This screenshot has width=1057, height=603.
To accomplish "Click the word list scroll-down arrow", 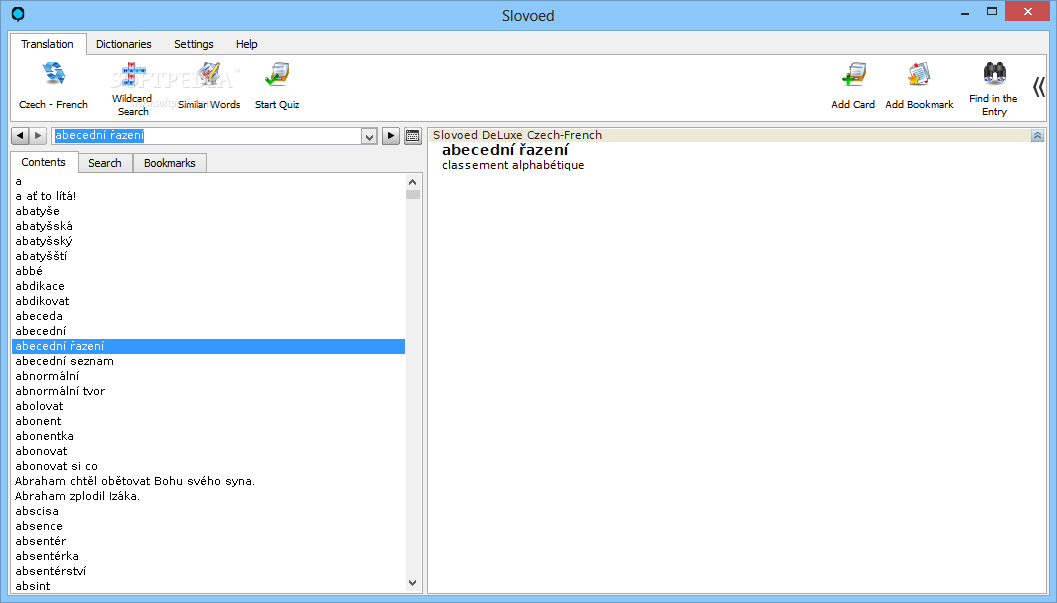I will click(x=413, y=583).
